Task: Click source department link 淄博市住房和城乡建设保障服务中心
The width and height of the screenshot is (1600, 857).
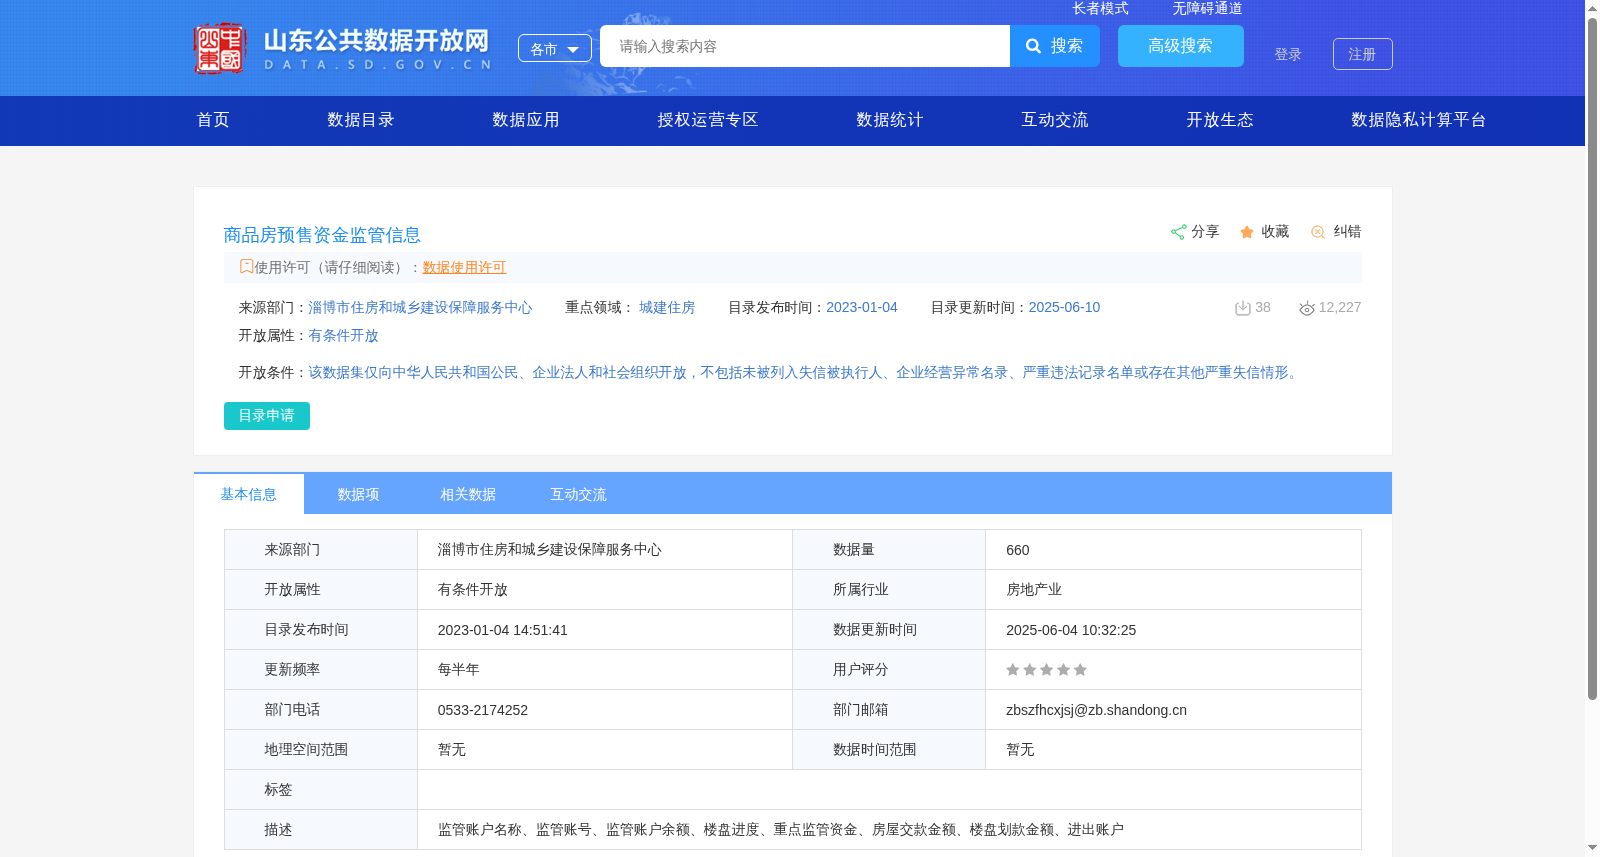Action: tap(420, 308)
